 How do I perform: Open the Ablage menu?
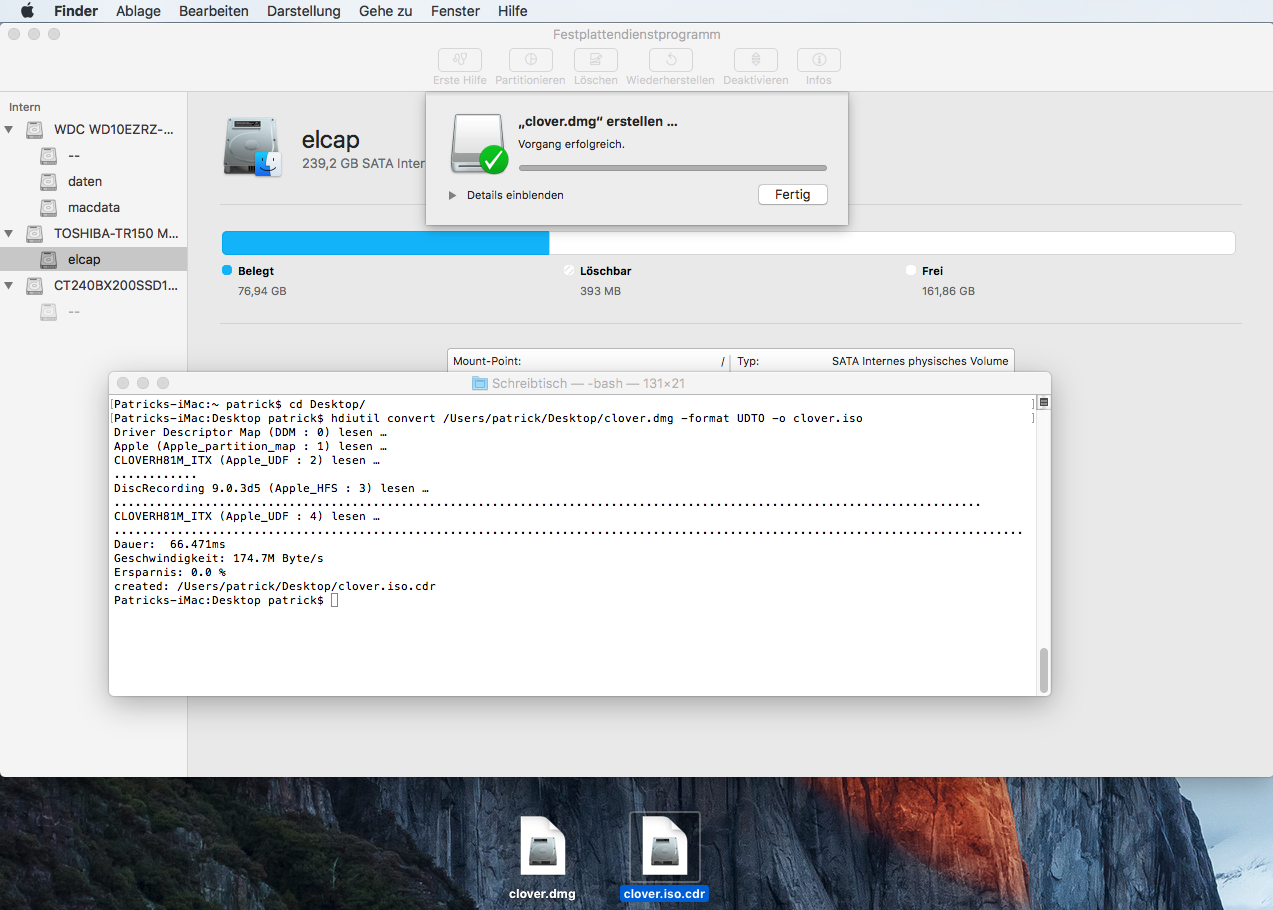(138, 11)
